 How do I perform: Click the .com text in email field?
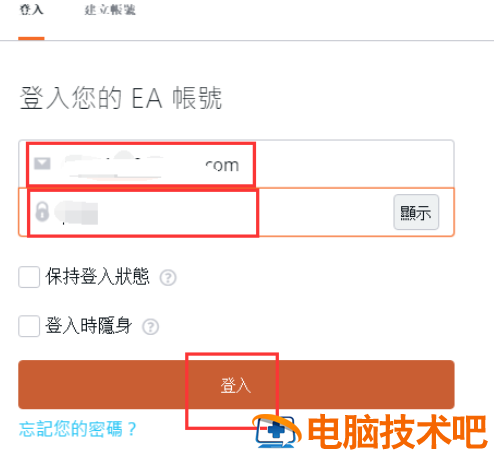[x=222, y=165]
